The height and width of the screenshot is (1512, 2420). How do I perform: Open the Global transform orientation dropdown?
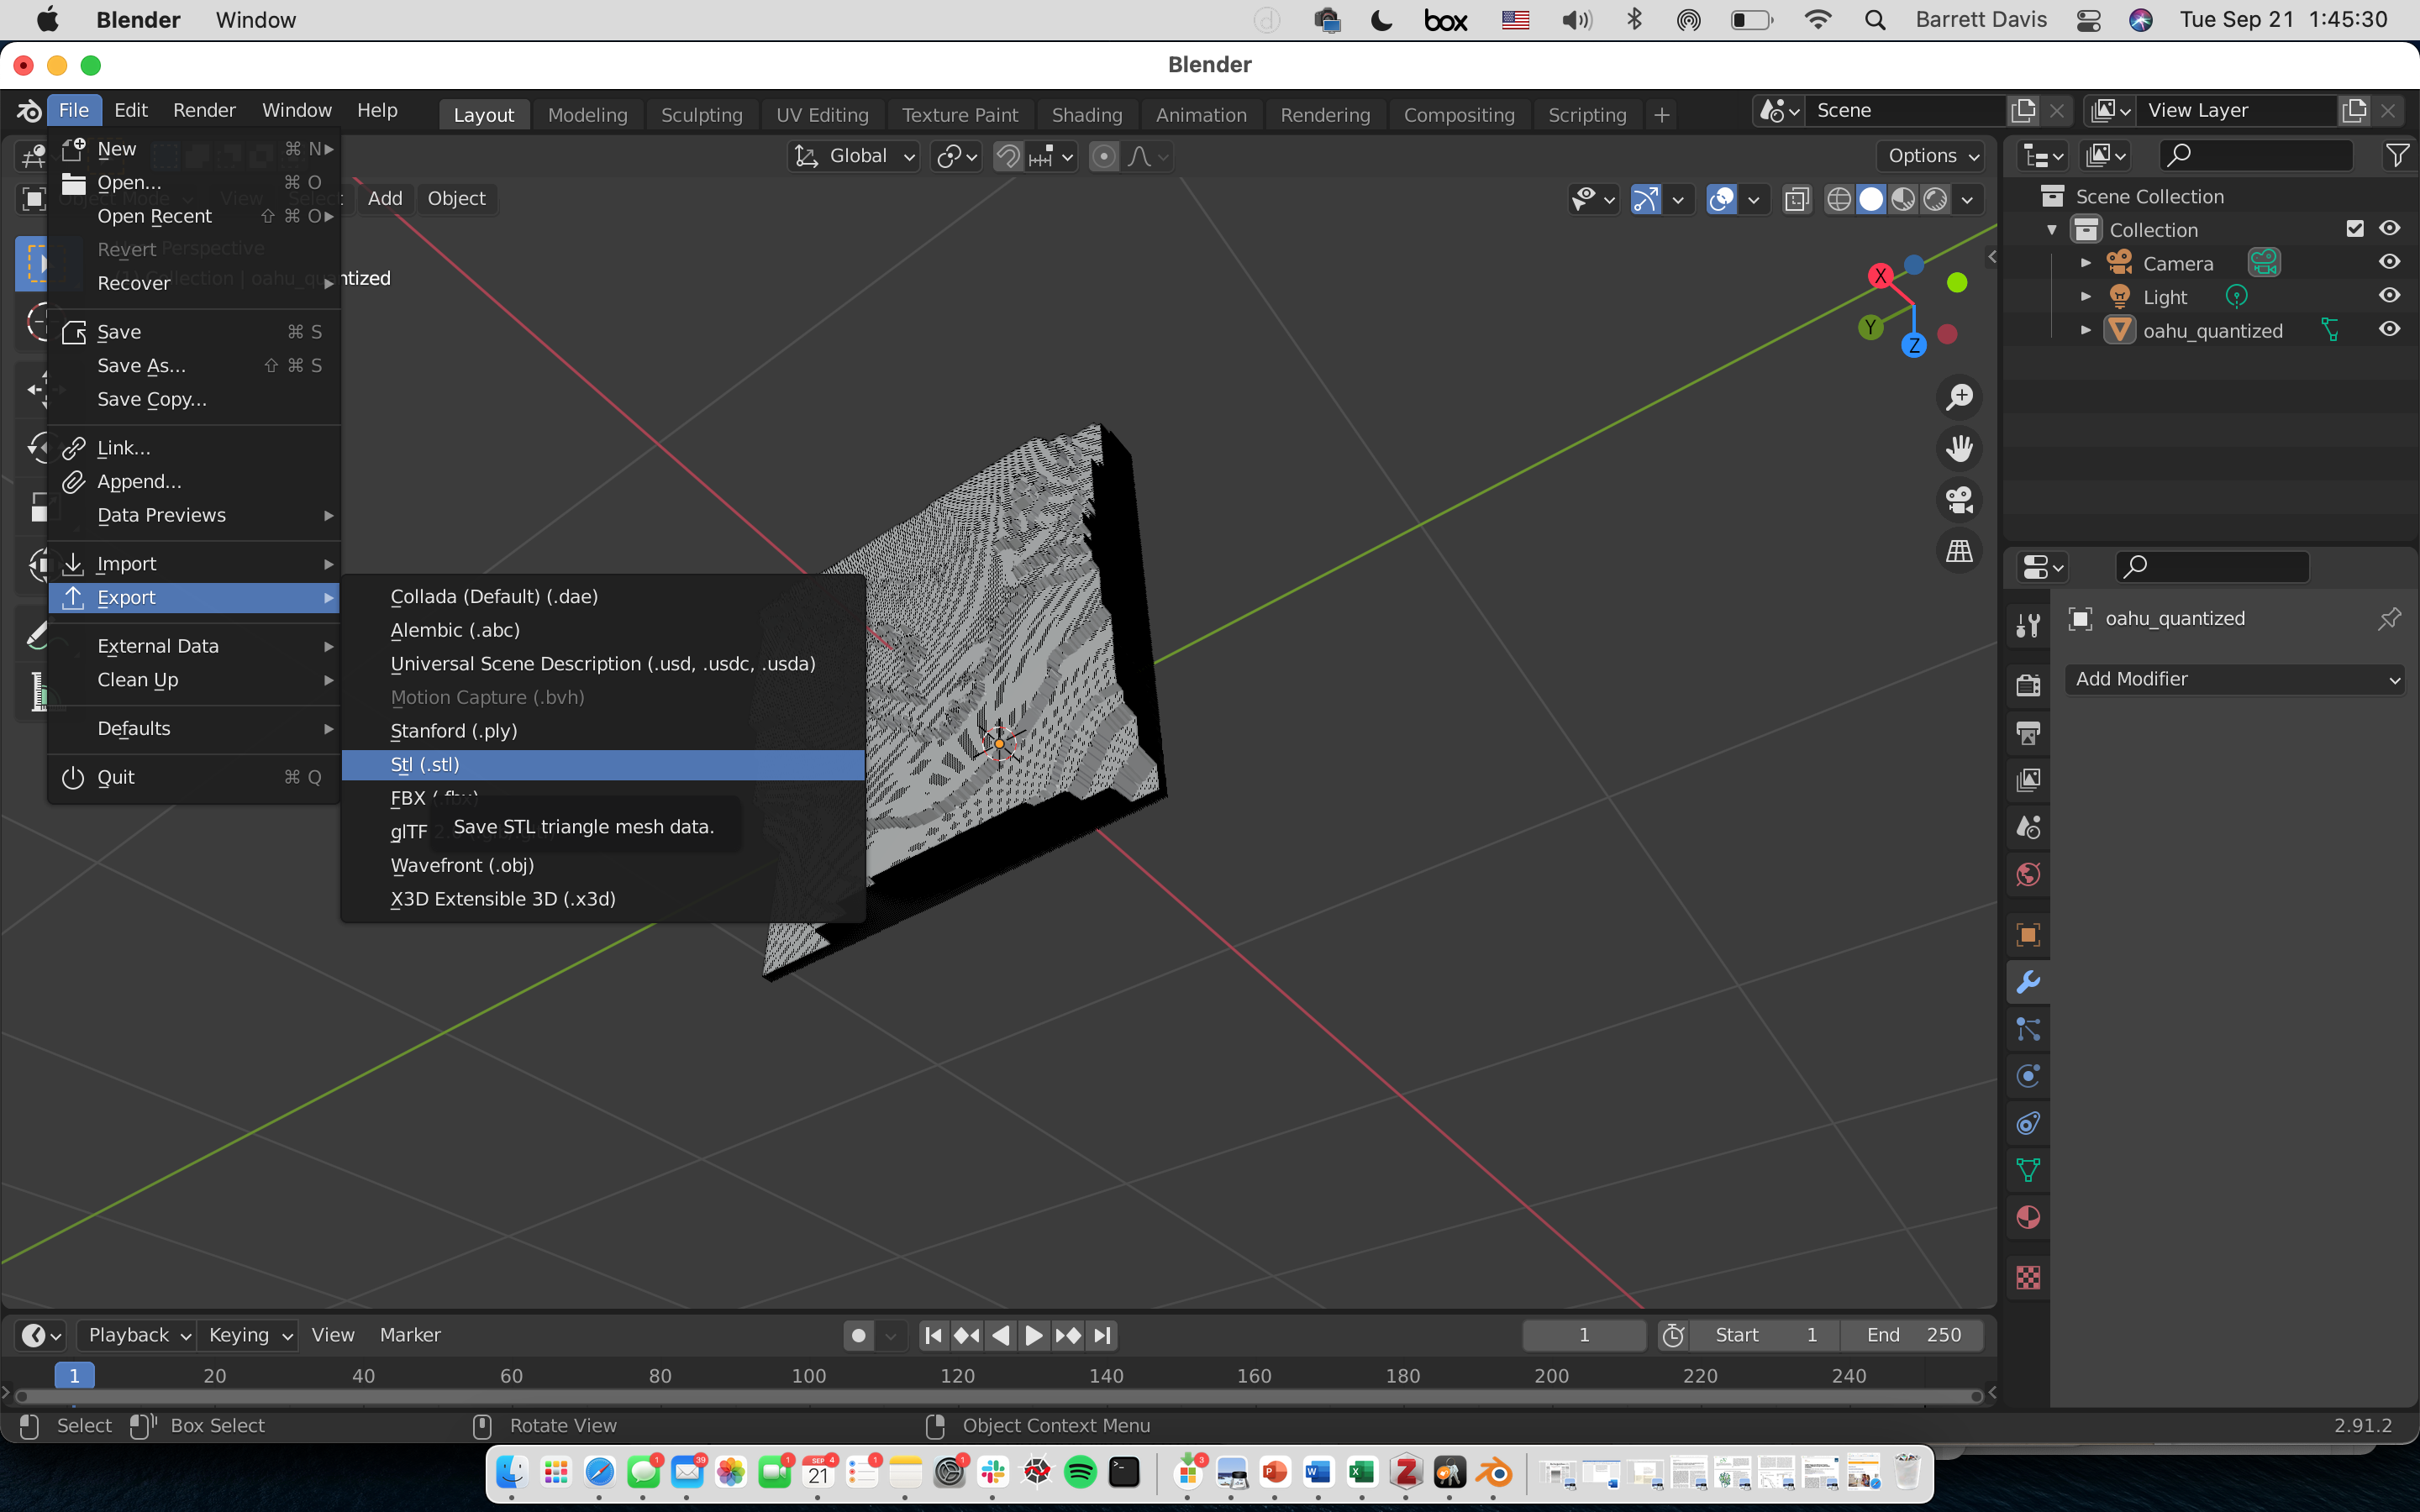click(x=853, y=156)
